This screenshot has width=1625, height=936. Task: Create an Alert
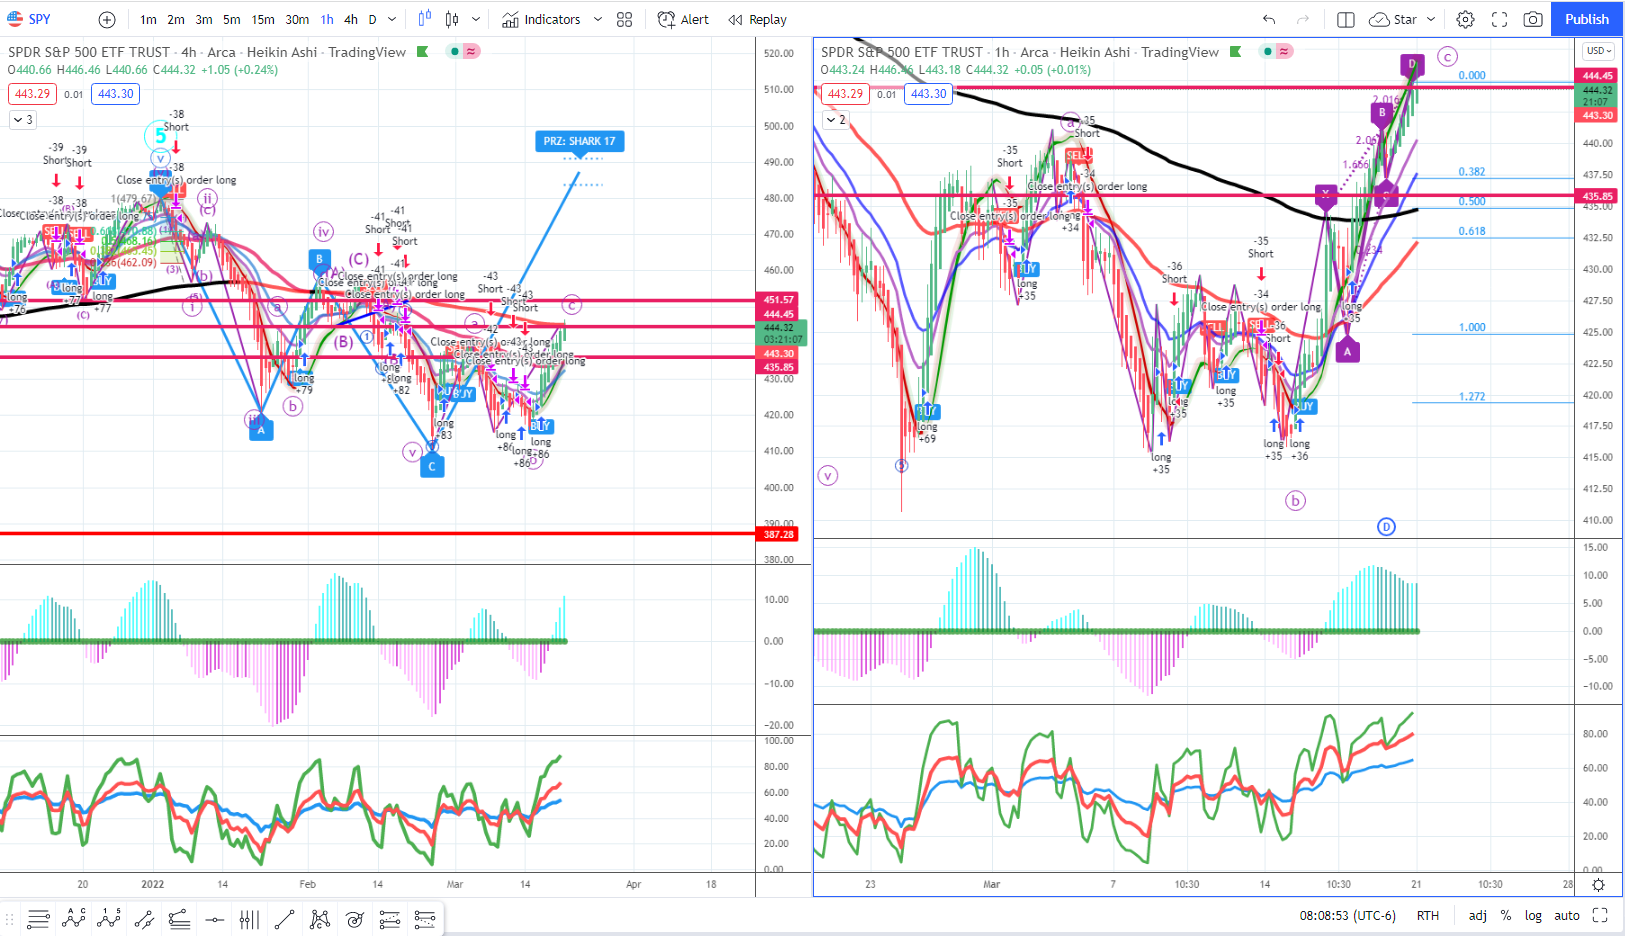[x=684, y=19]
